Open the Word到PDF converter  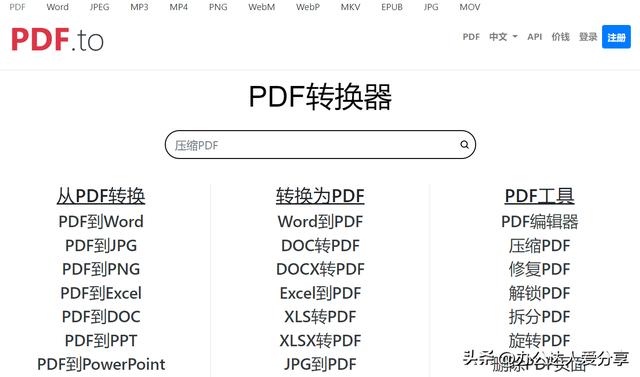[x=320, y=222]
